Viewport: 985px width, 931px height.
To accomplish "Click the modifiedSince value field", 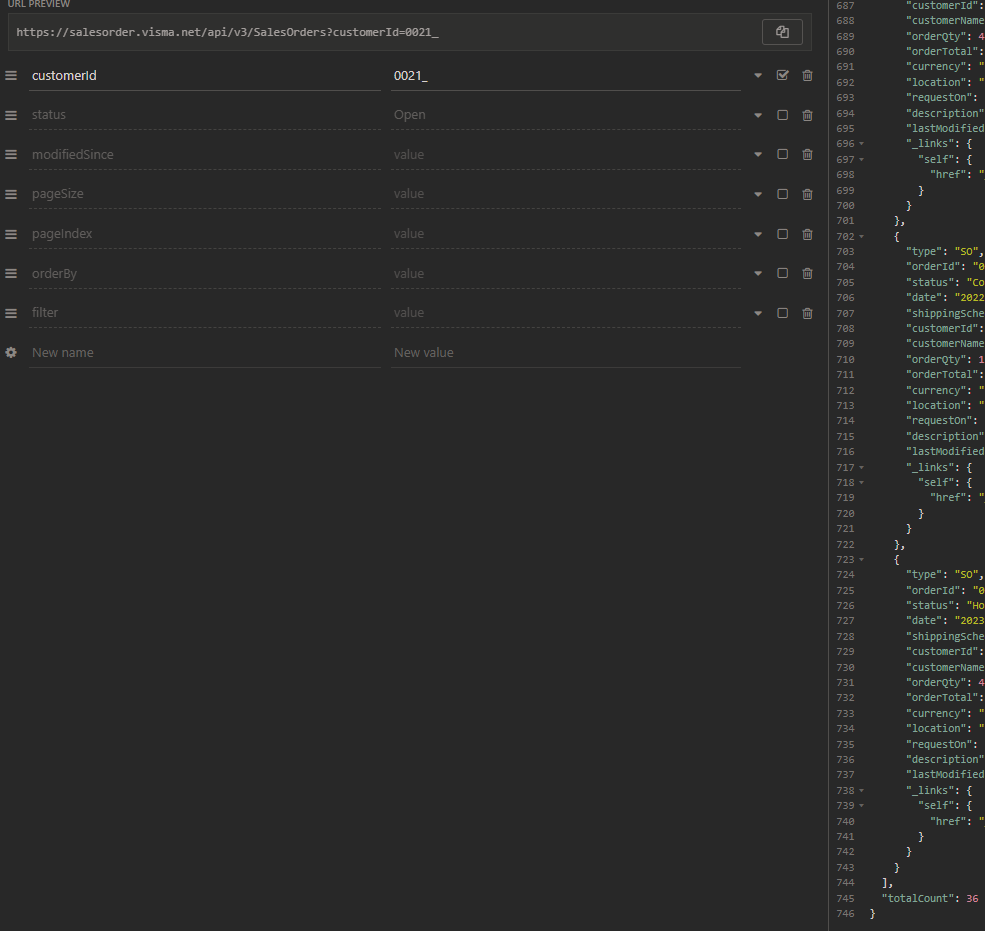I will point(566,155).
